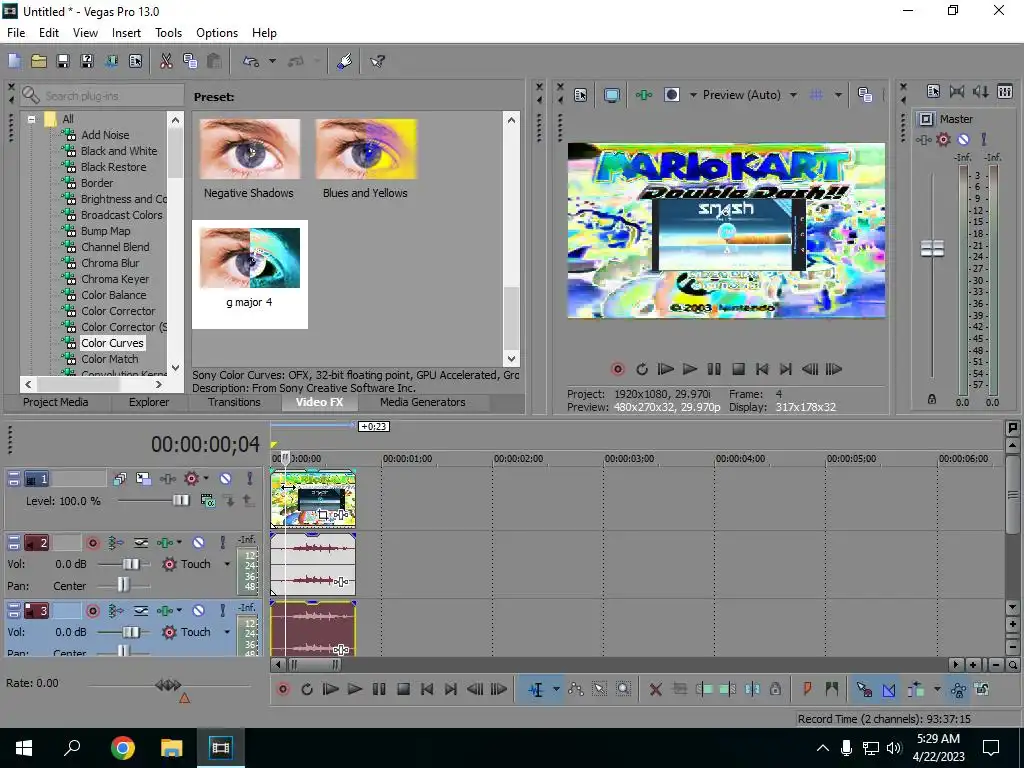Open the Project Video Properties icon in preview
The width and height of the screenshot is (1024, 768).
(x=581, y=95)
